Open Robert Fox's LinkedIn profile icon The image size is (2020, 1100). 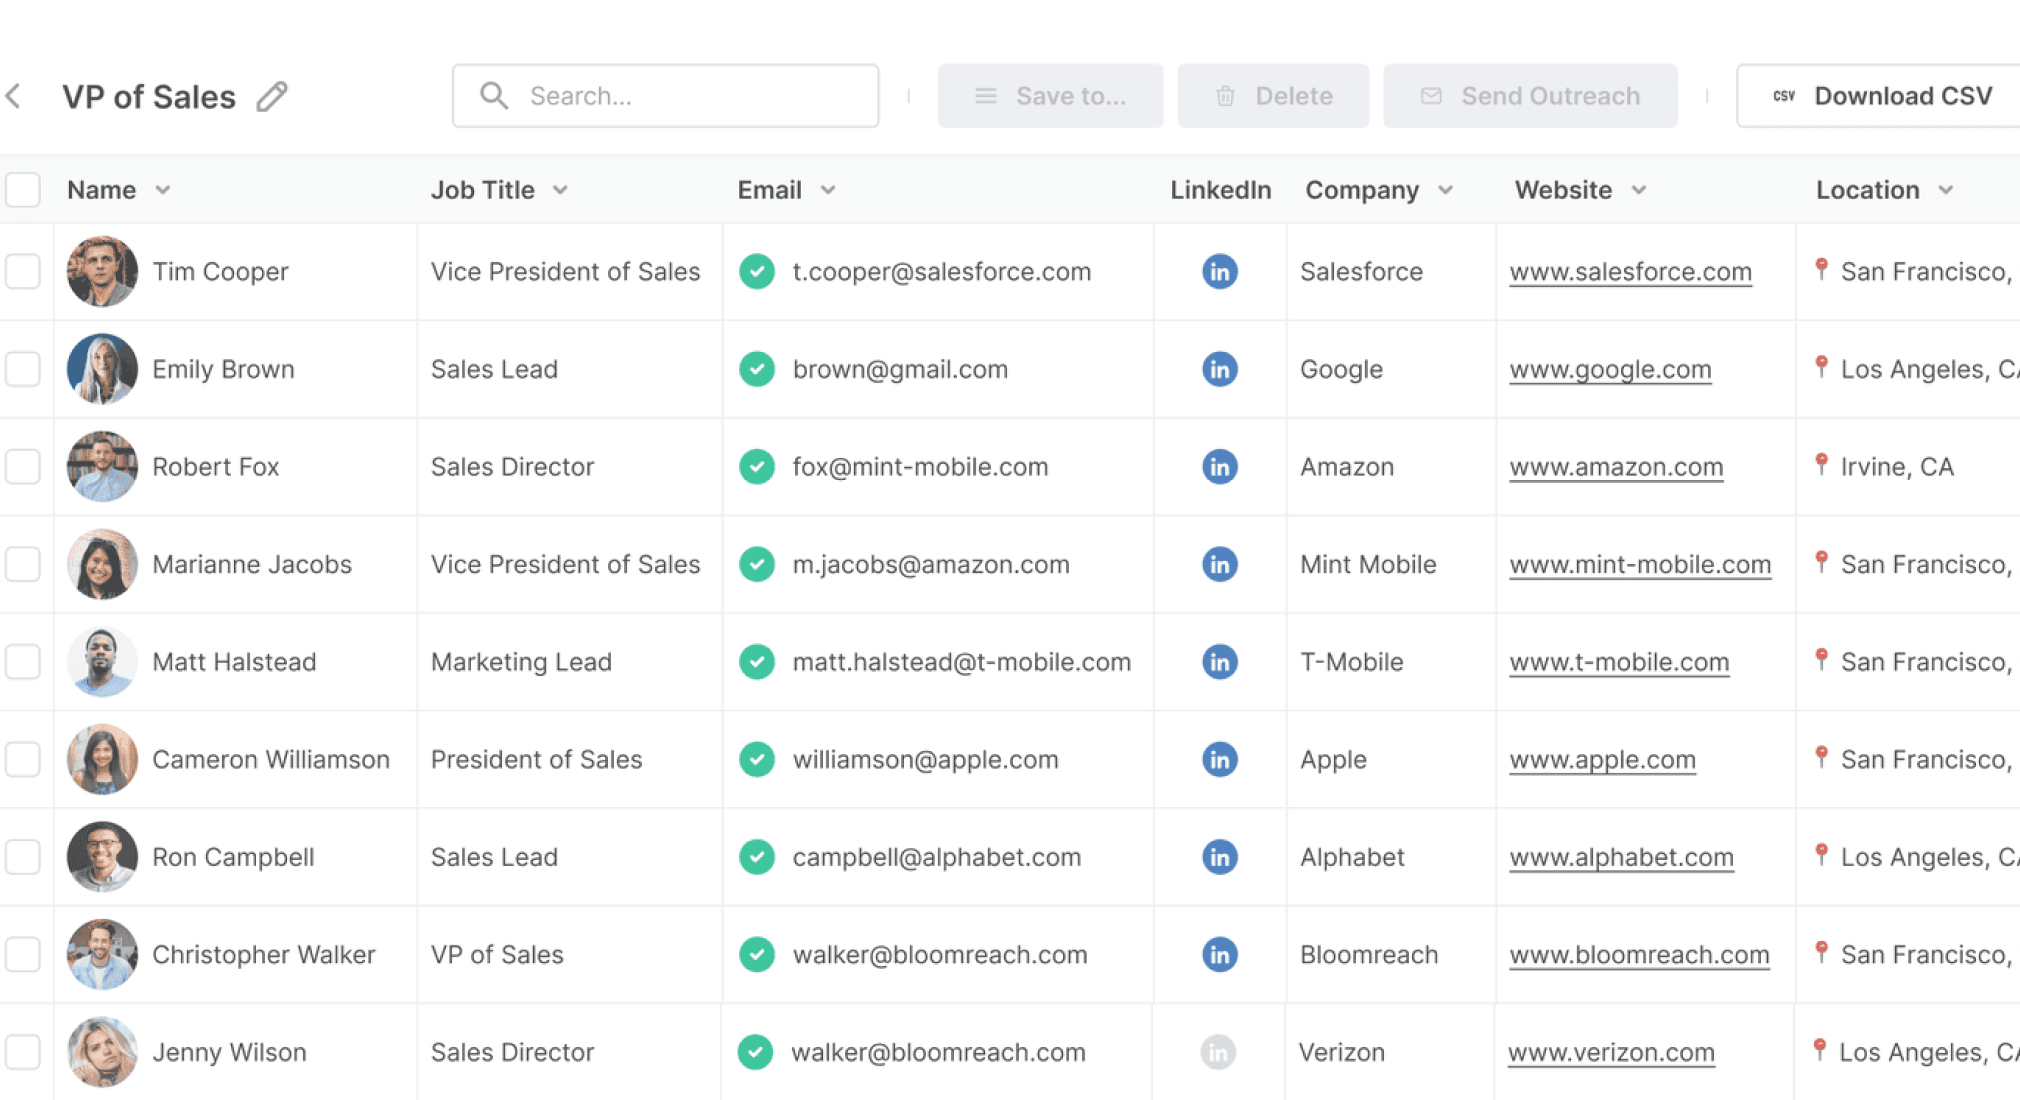point(1219,467)
